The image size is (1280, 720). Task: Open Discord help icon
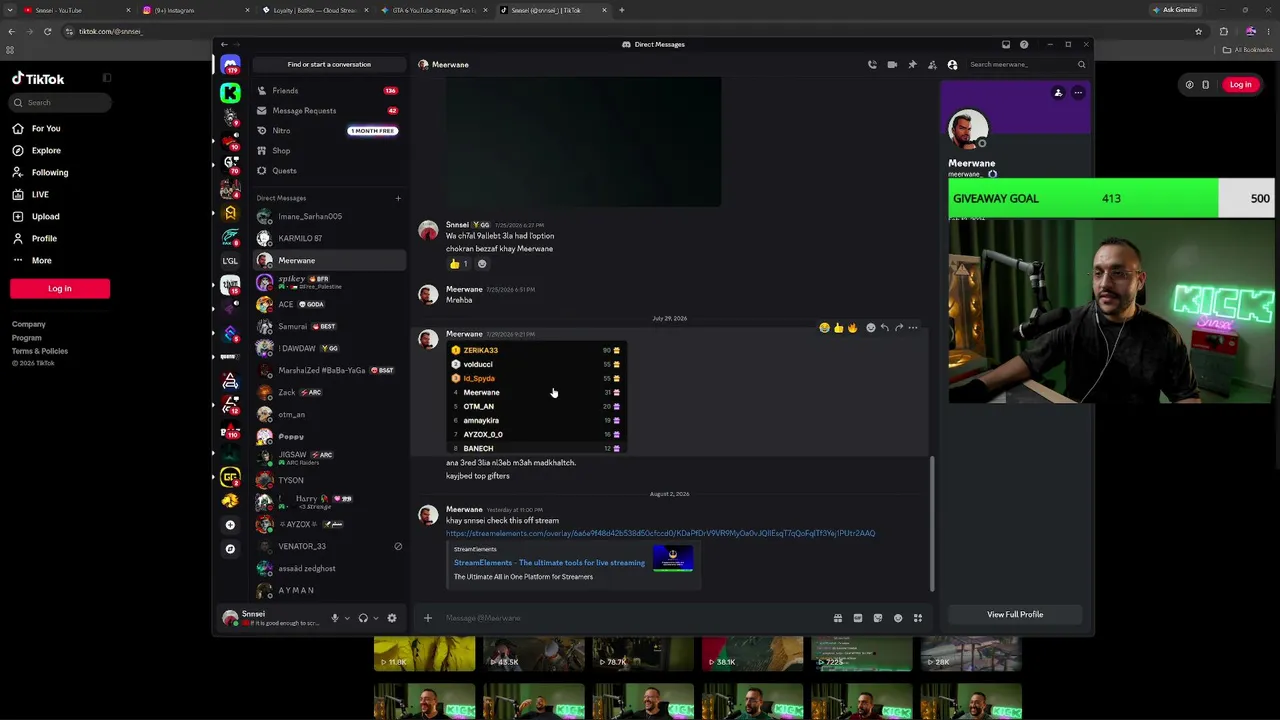(1024, 45)
